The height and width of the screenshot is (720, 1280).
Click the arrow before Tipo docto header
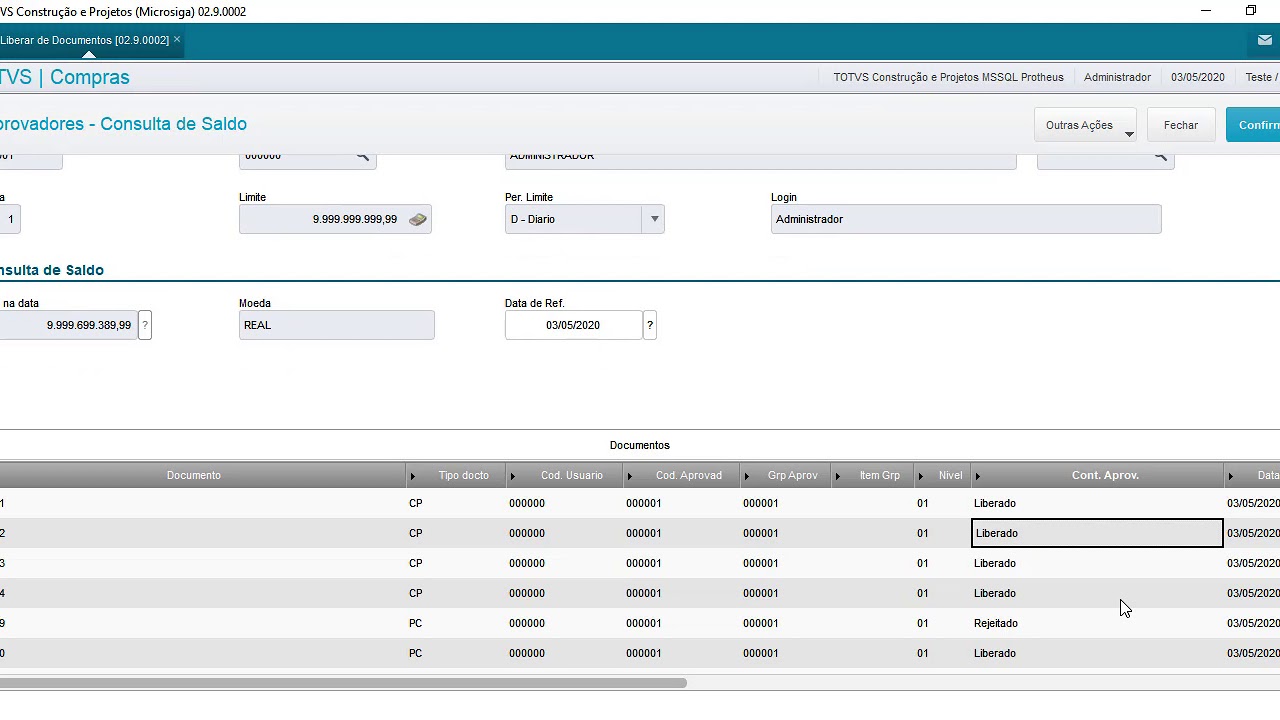point(412,476)
